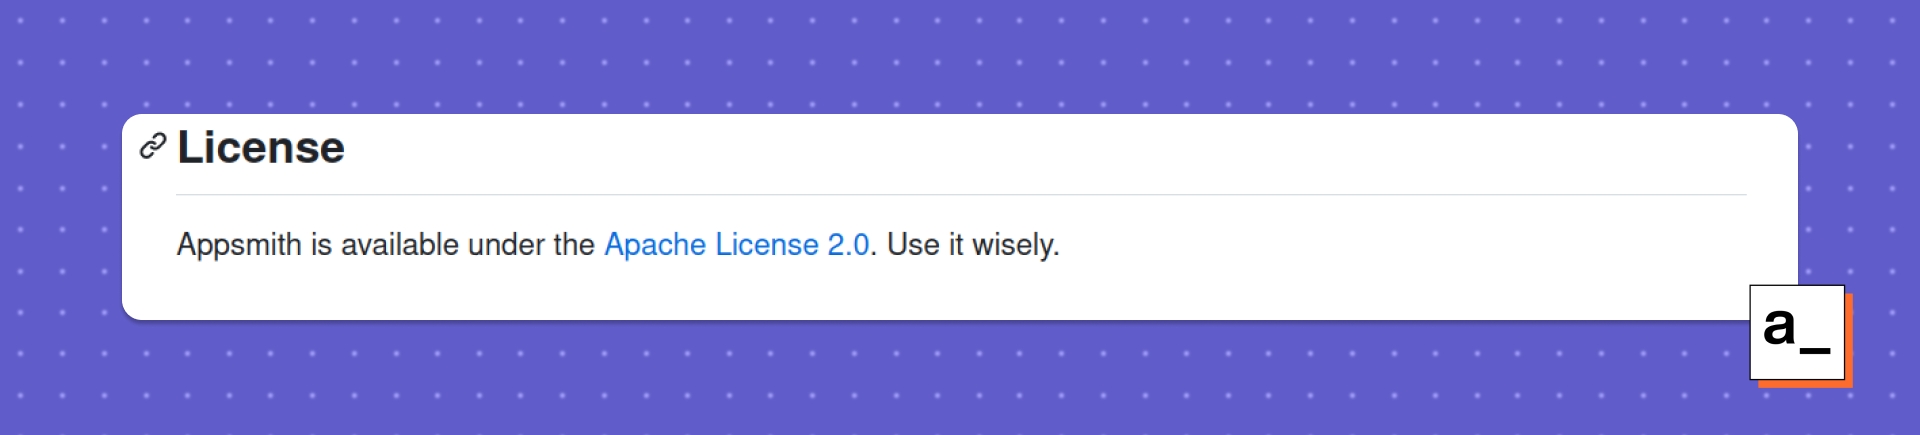Click the letter a in the logo

[1779, 326]
